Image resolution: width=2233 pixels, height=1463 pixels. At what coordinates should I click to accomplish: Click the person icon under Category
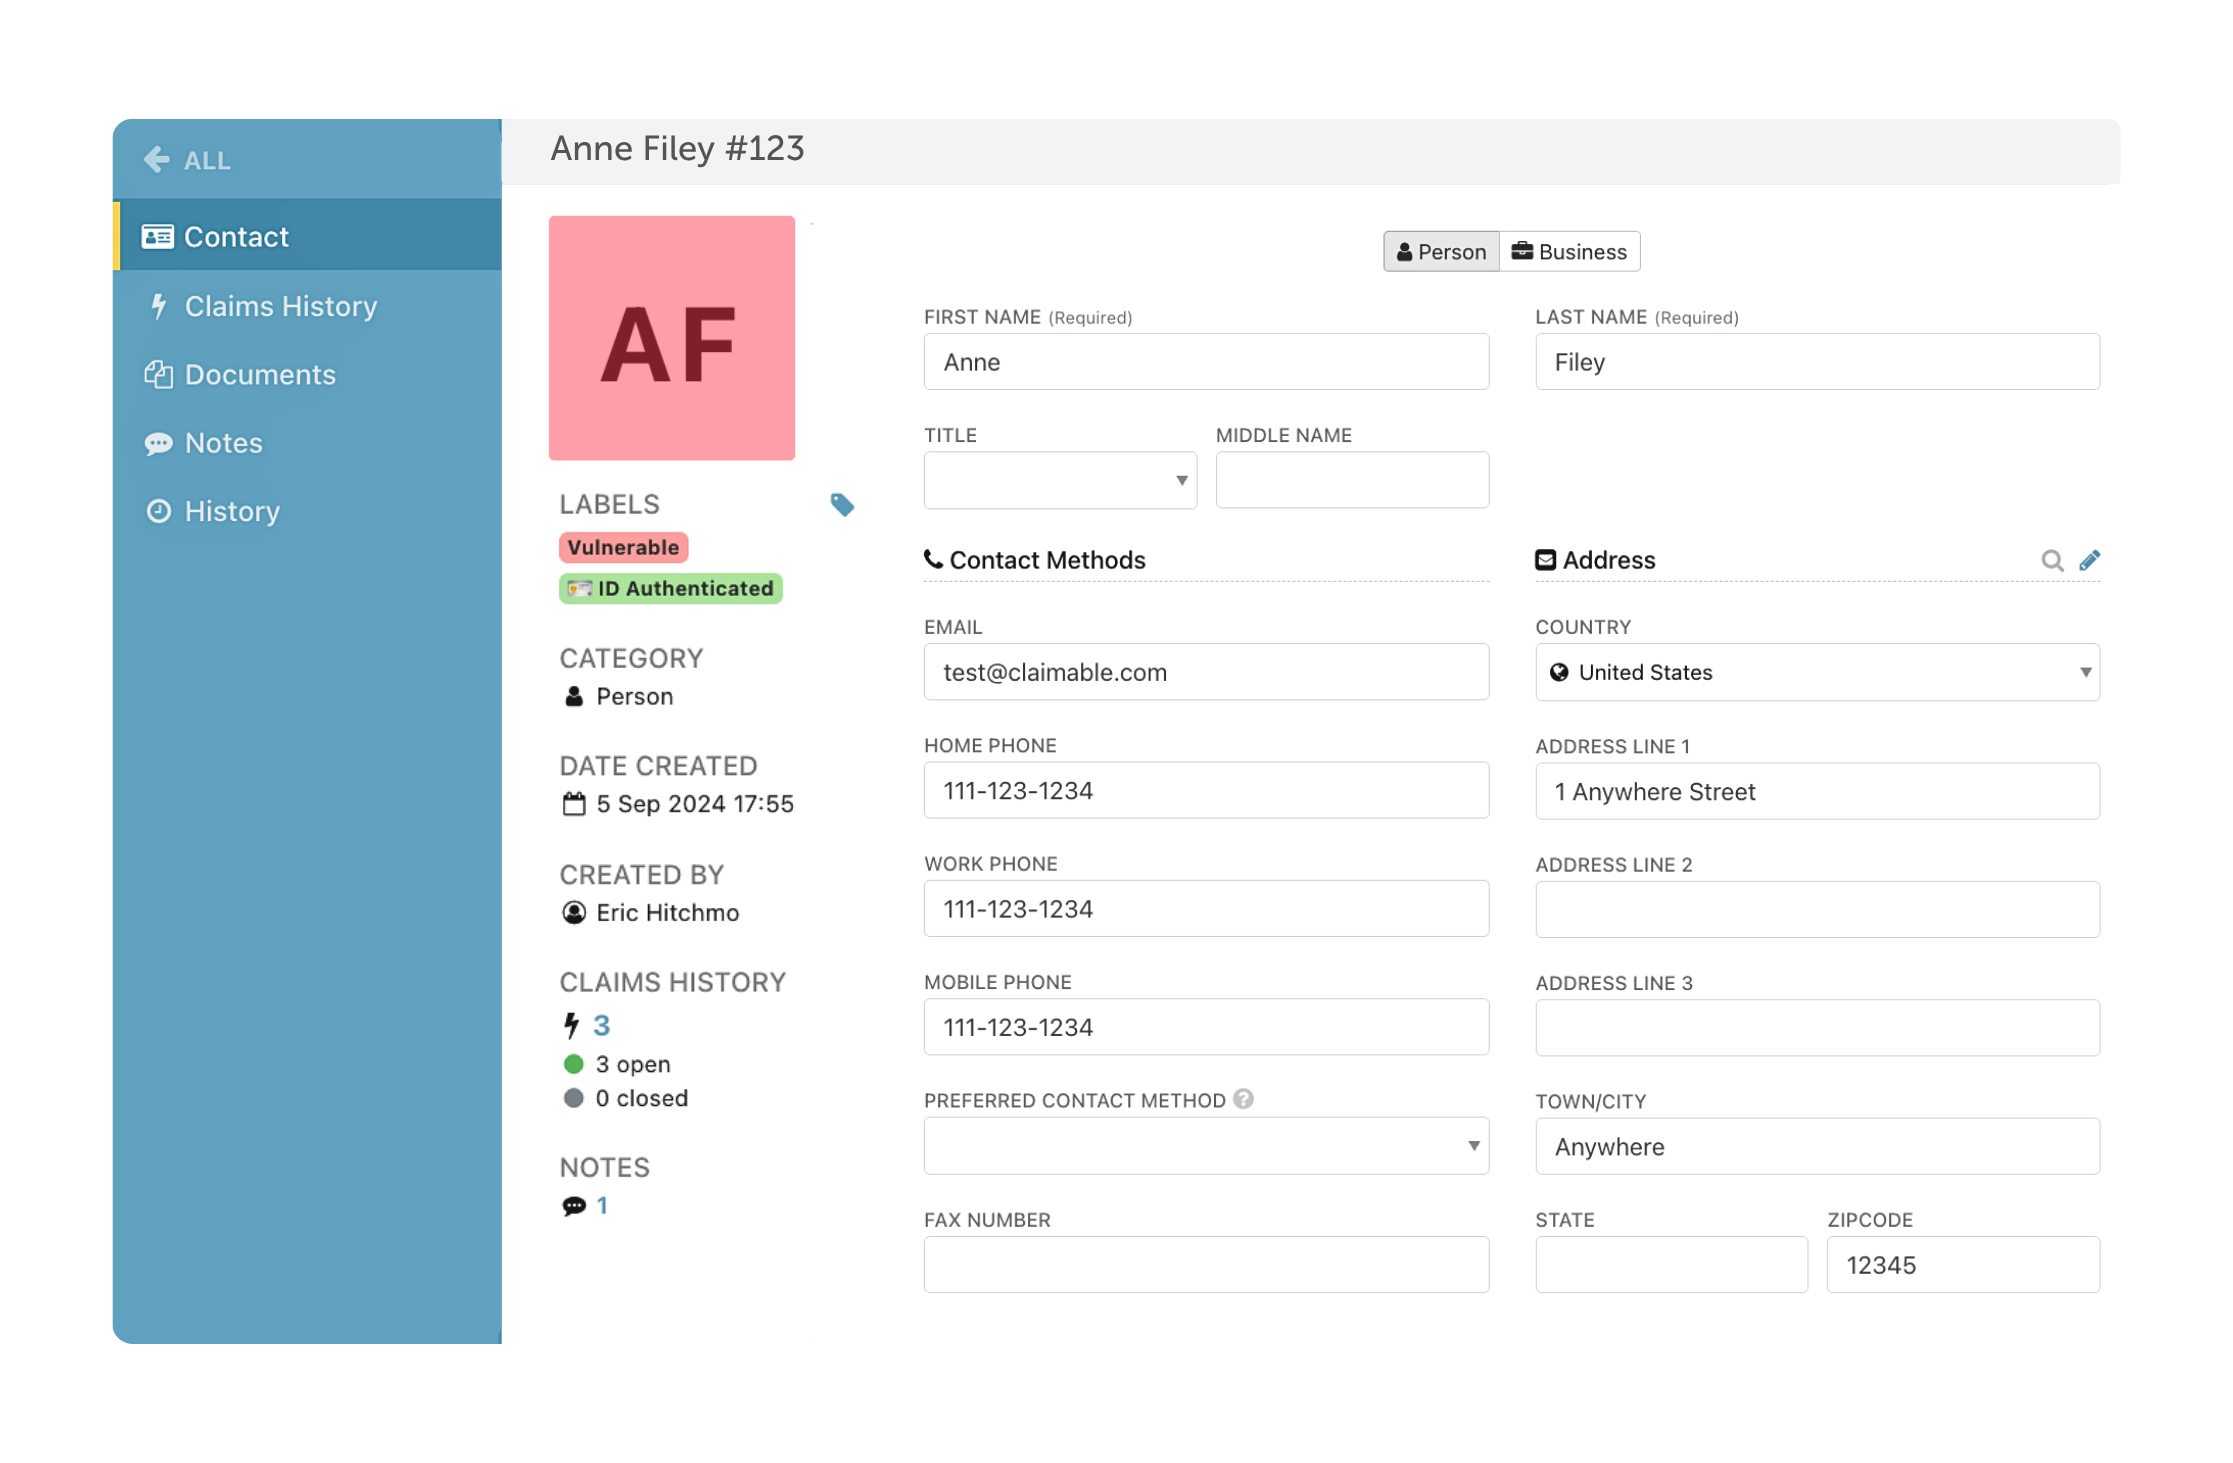pyautogui.click(x=573, y=696)
